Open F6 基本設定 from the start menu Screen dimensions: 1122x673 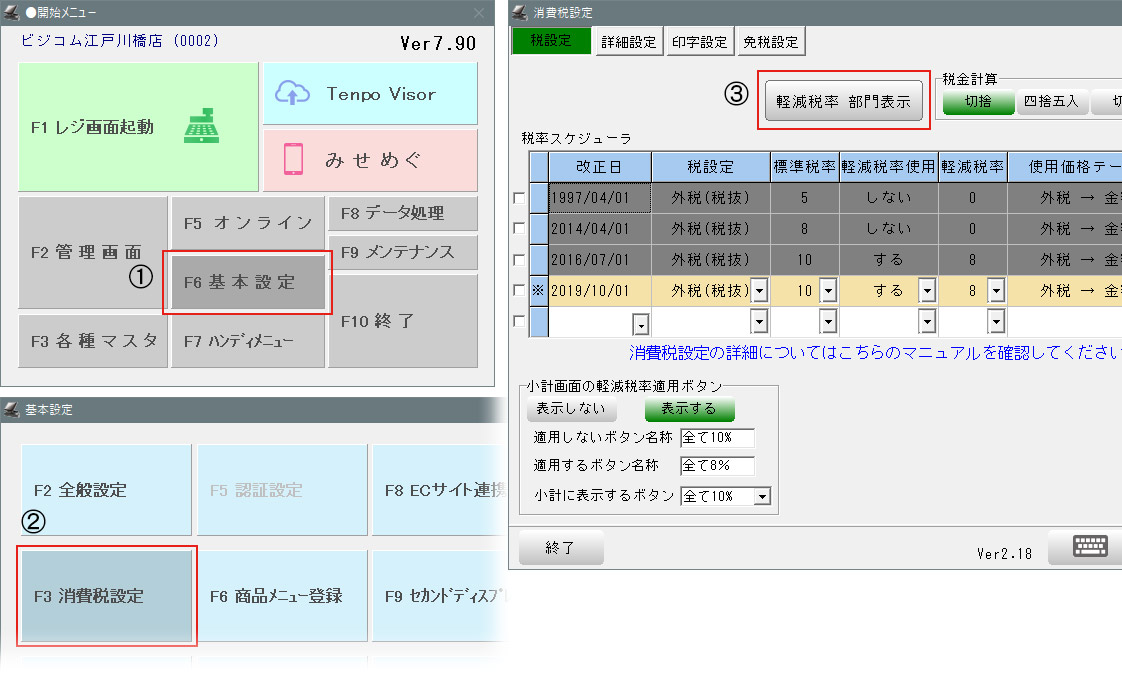248,283
